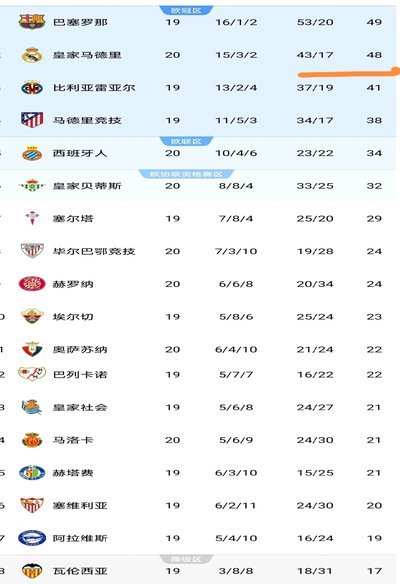Select the Sevilla club crest
Viewport: 400px width, 584px height.
[32, 505]
